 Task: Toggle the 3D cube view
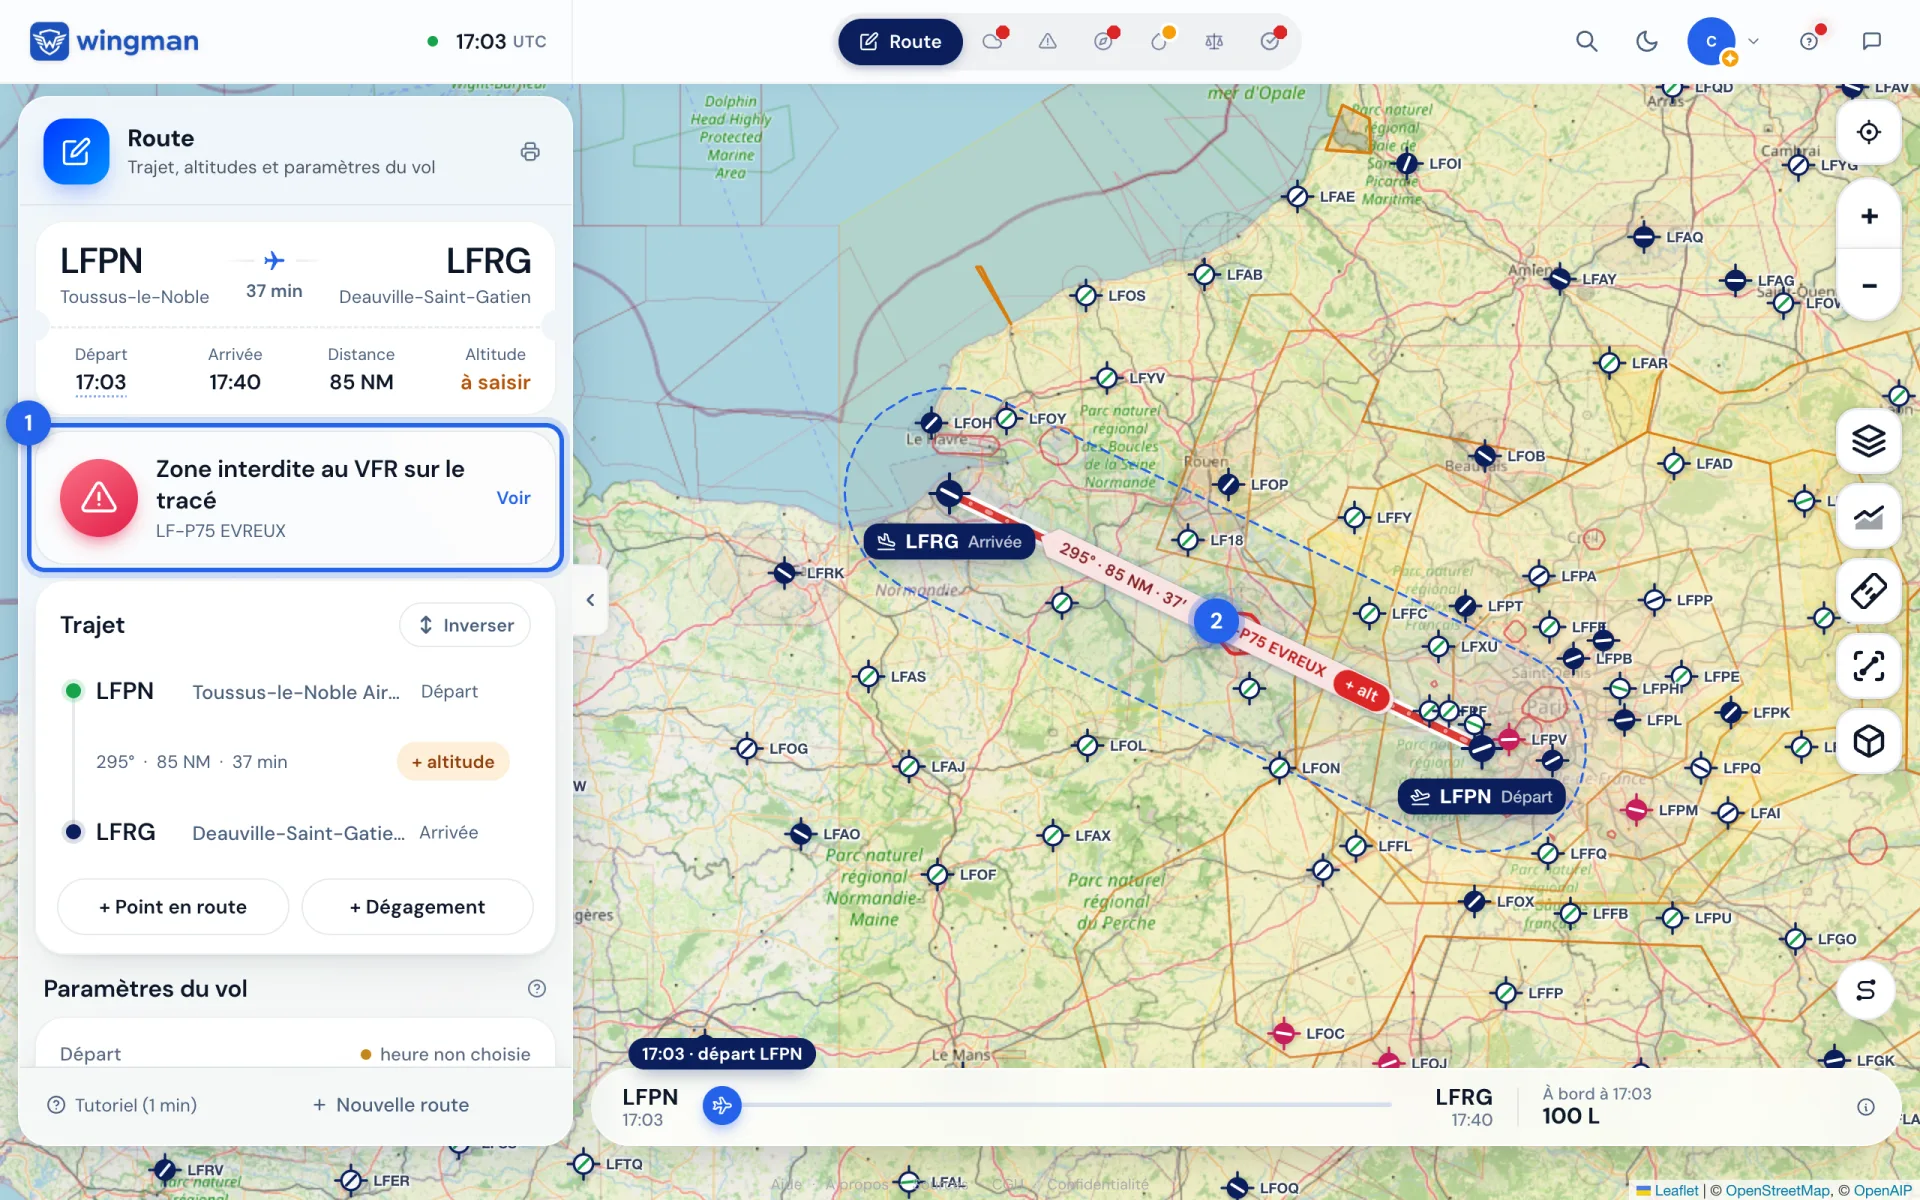pos(1868,741)
